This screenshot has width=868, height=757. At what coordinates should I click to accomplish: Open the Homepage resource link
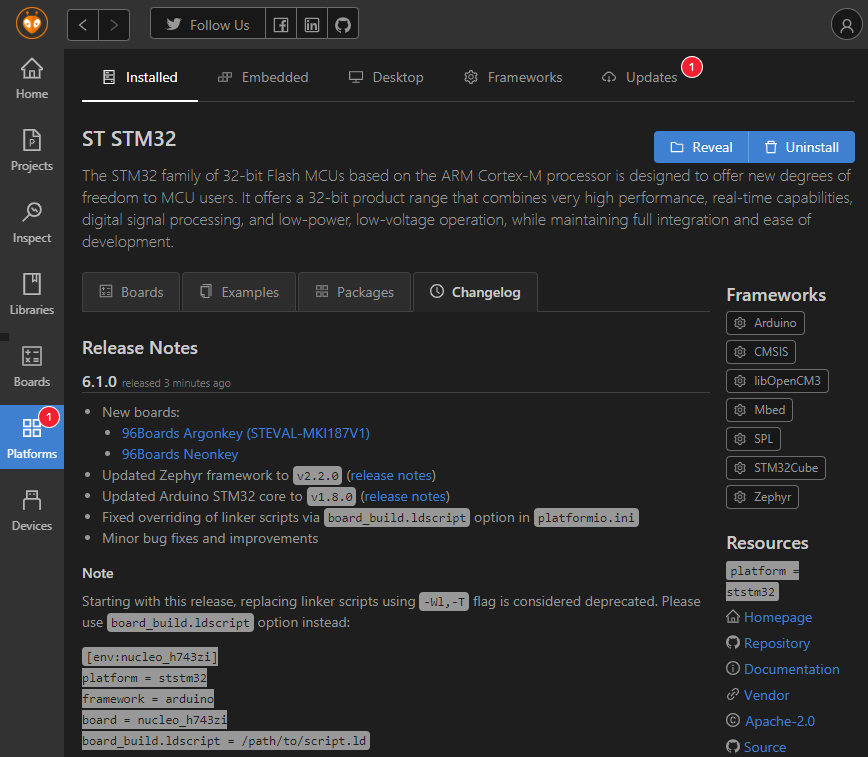[x=777, y=617]
